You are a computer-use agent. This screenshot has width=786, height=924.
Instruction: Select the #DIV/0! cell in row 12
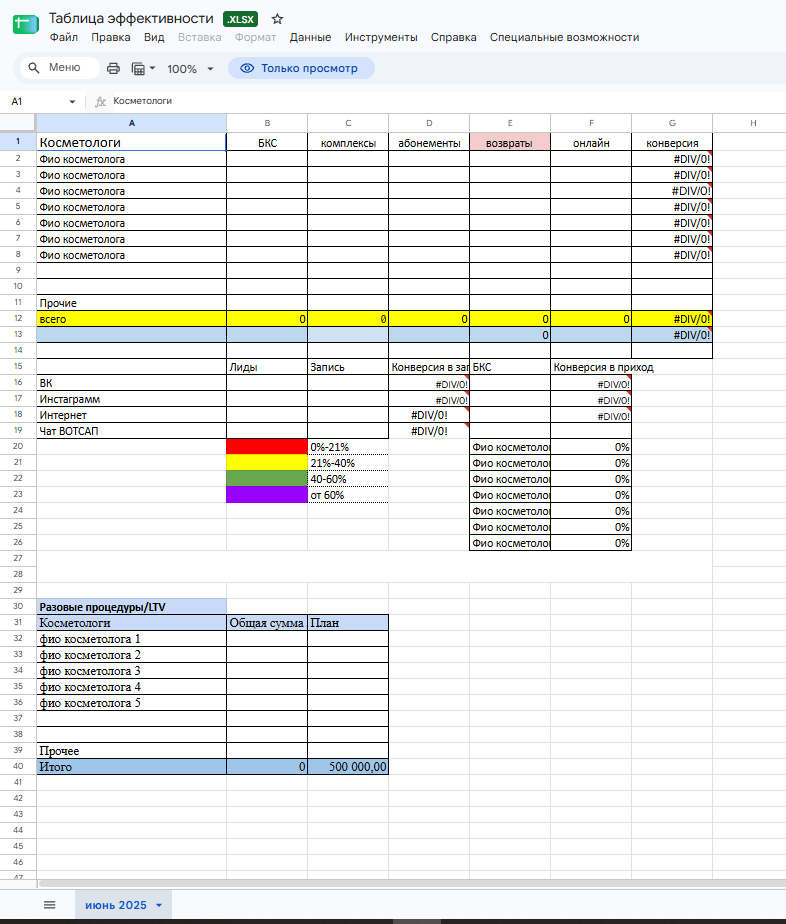(672, 319)
